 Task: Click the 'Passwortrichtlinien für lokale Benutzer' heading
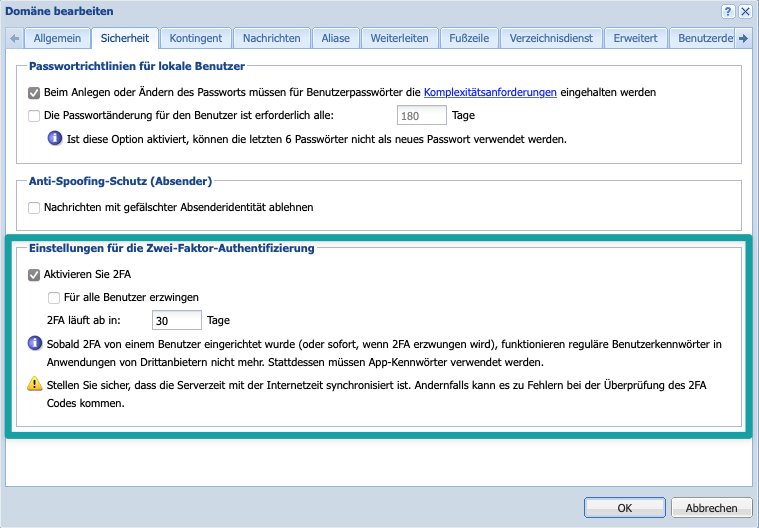[137, 66]
